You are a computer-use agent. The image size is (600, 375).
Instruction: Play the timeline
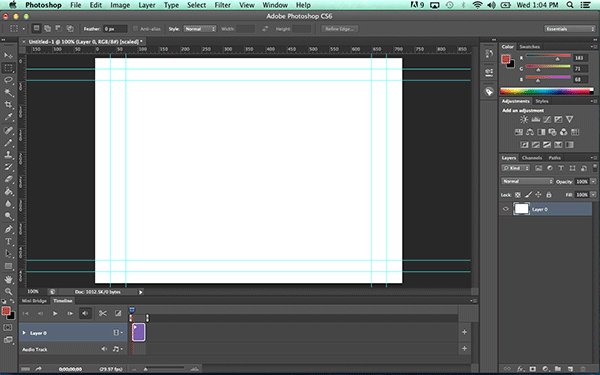(x=55, y=313)
